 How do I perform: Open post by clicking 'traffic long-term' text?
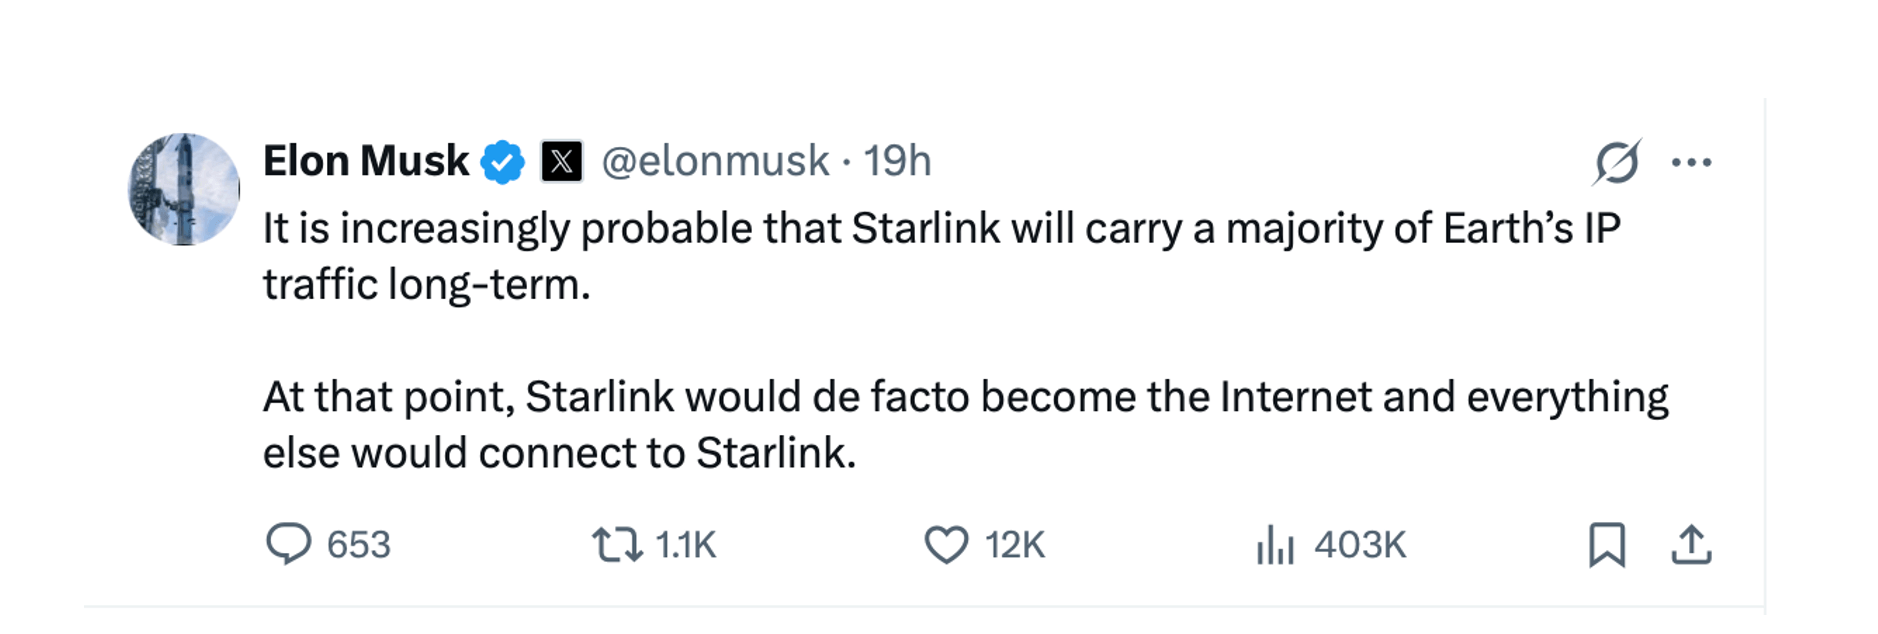tap(427, 285)
